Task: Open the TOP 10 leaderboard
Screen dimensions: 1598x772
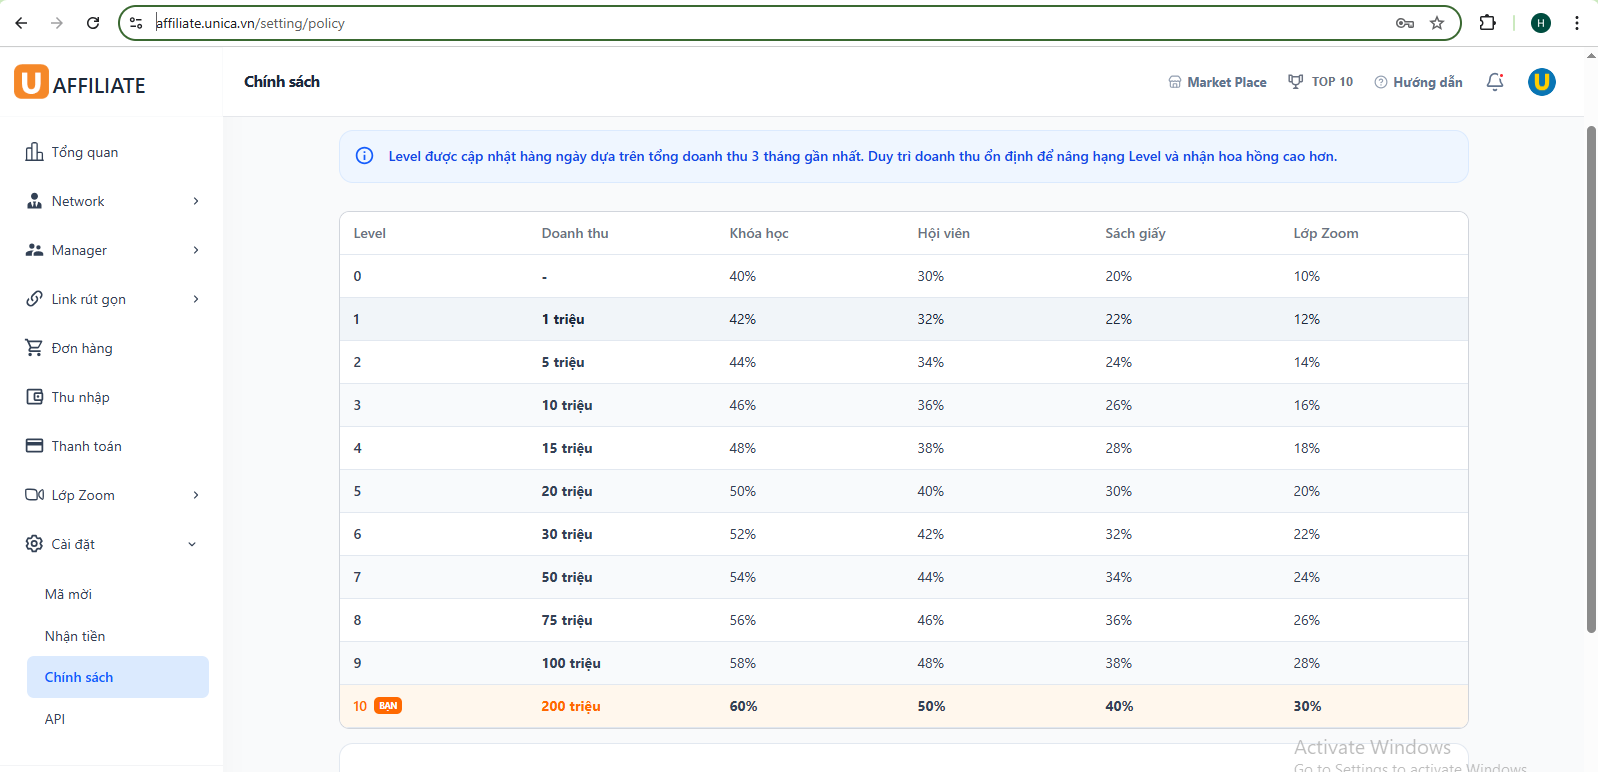Action: point(1320,82)
